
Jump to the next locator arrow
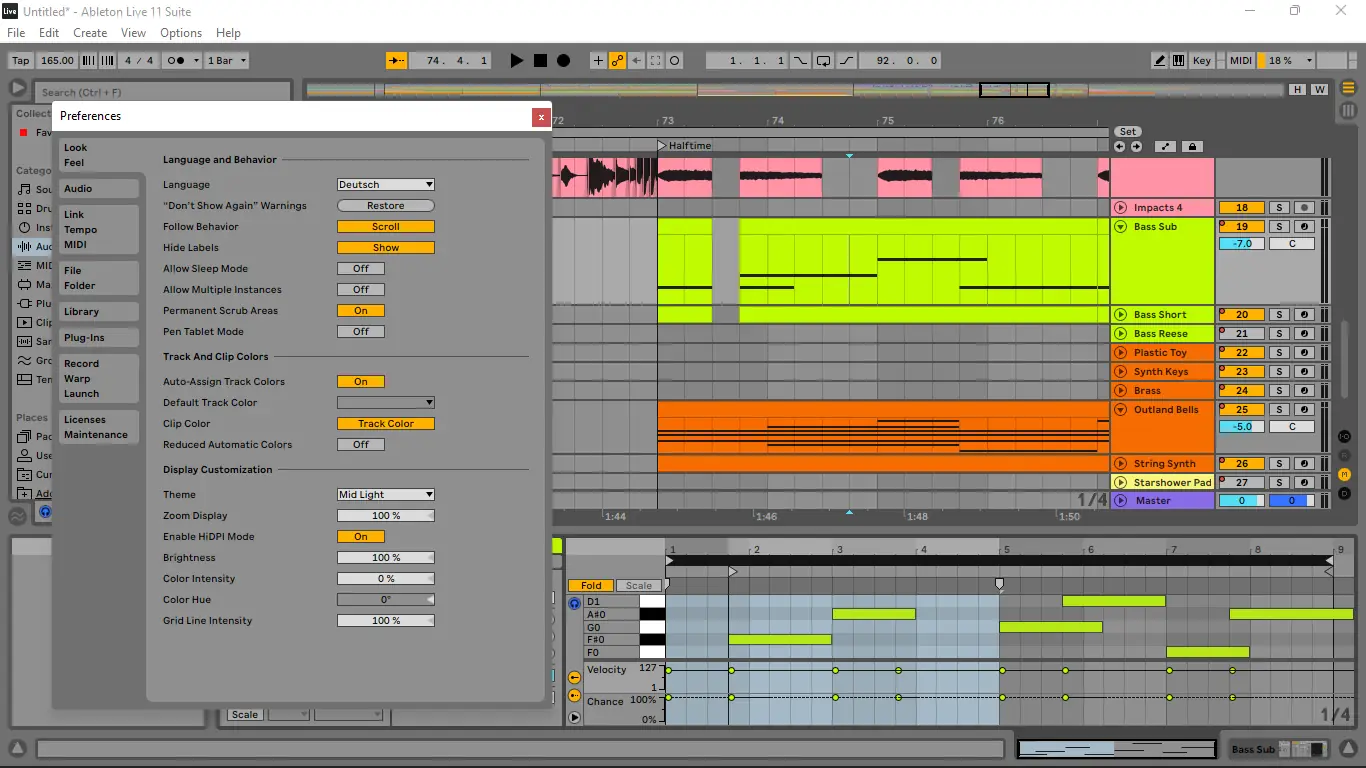point(1136,147)
